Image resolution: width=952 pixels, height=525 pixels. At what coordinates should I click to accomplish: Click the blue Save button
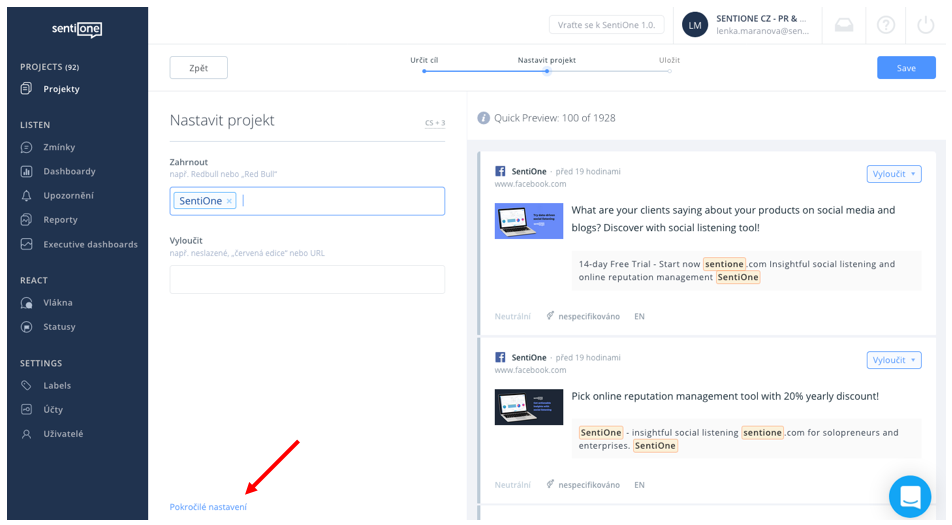tap(905, 68)
